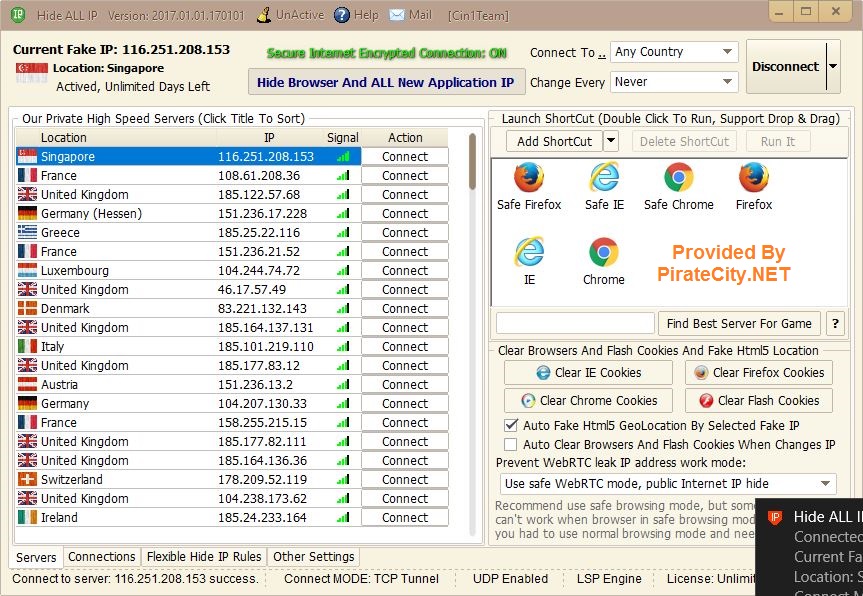Enable Auto Clear Browsers And Flash Cookies

[x=511, y=444]
